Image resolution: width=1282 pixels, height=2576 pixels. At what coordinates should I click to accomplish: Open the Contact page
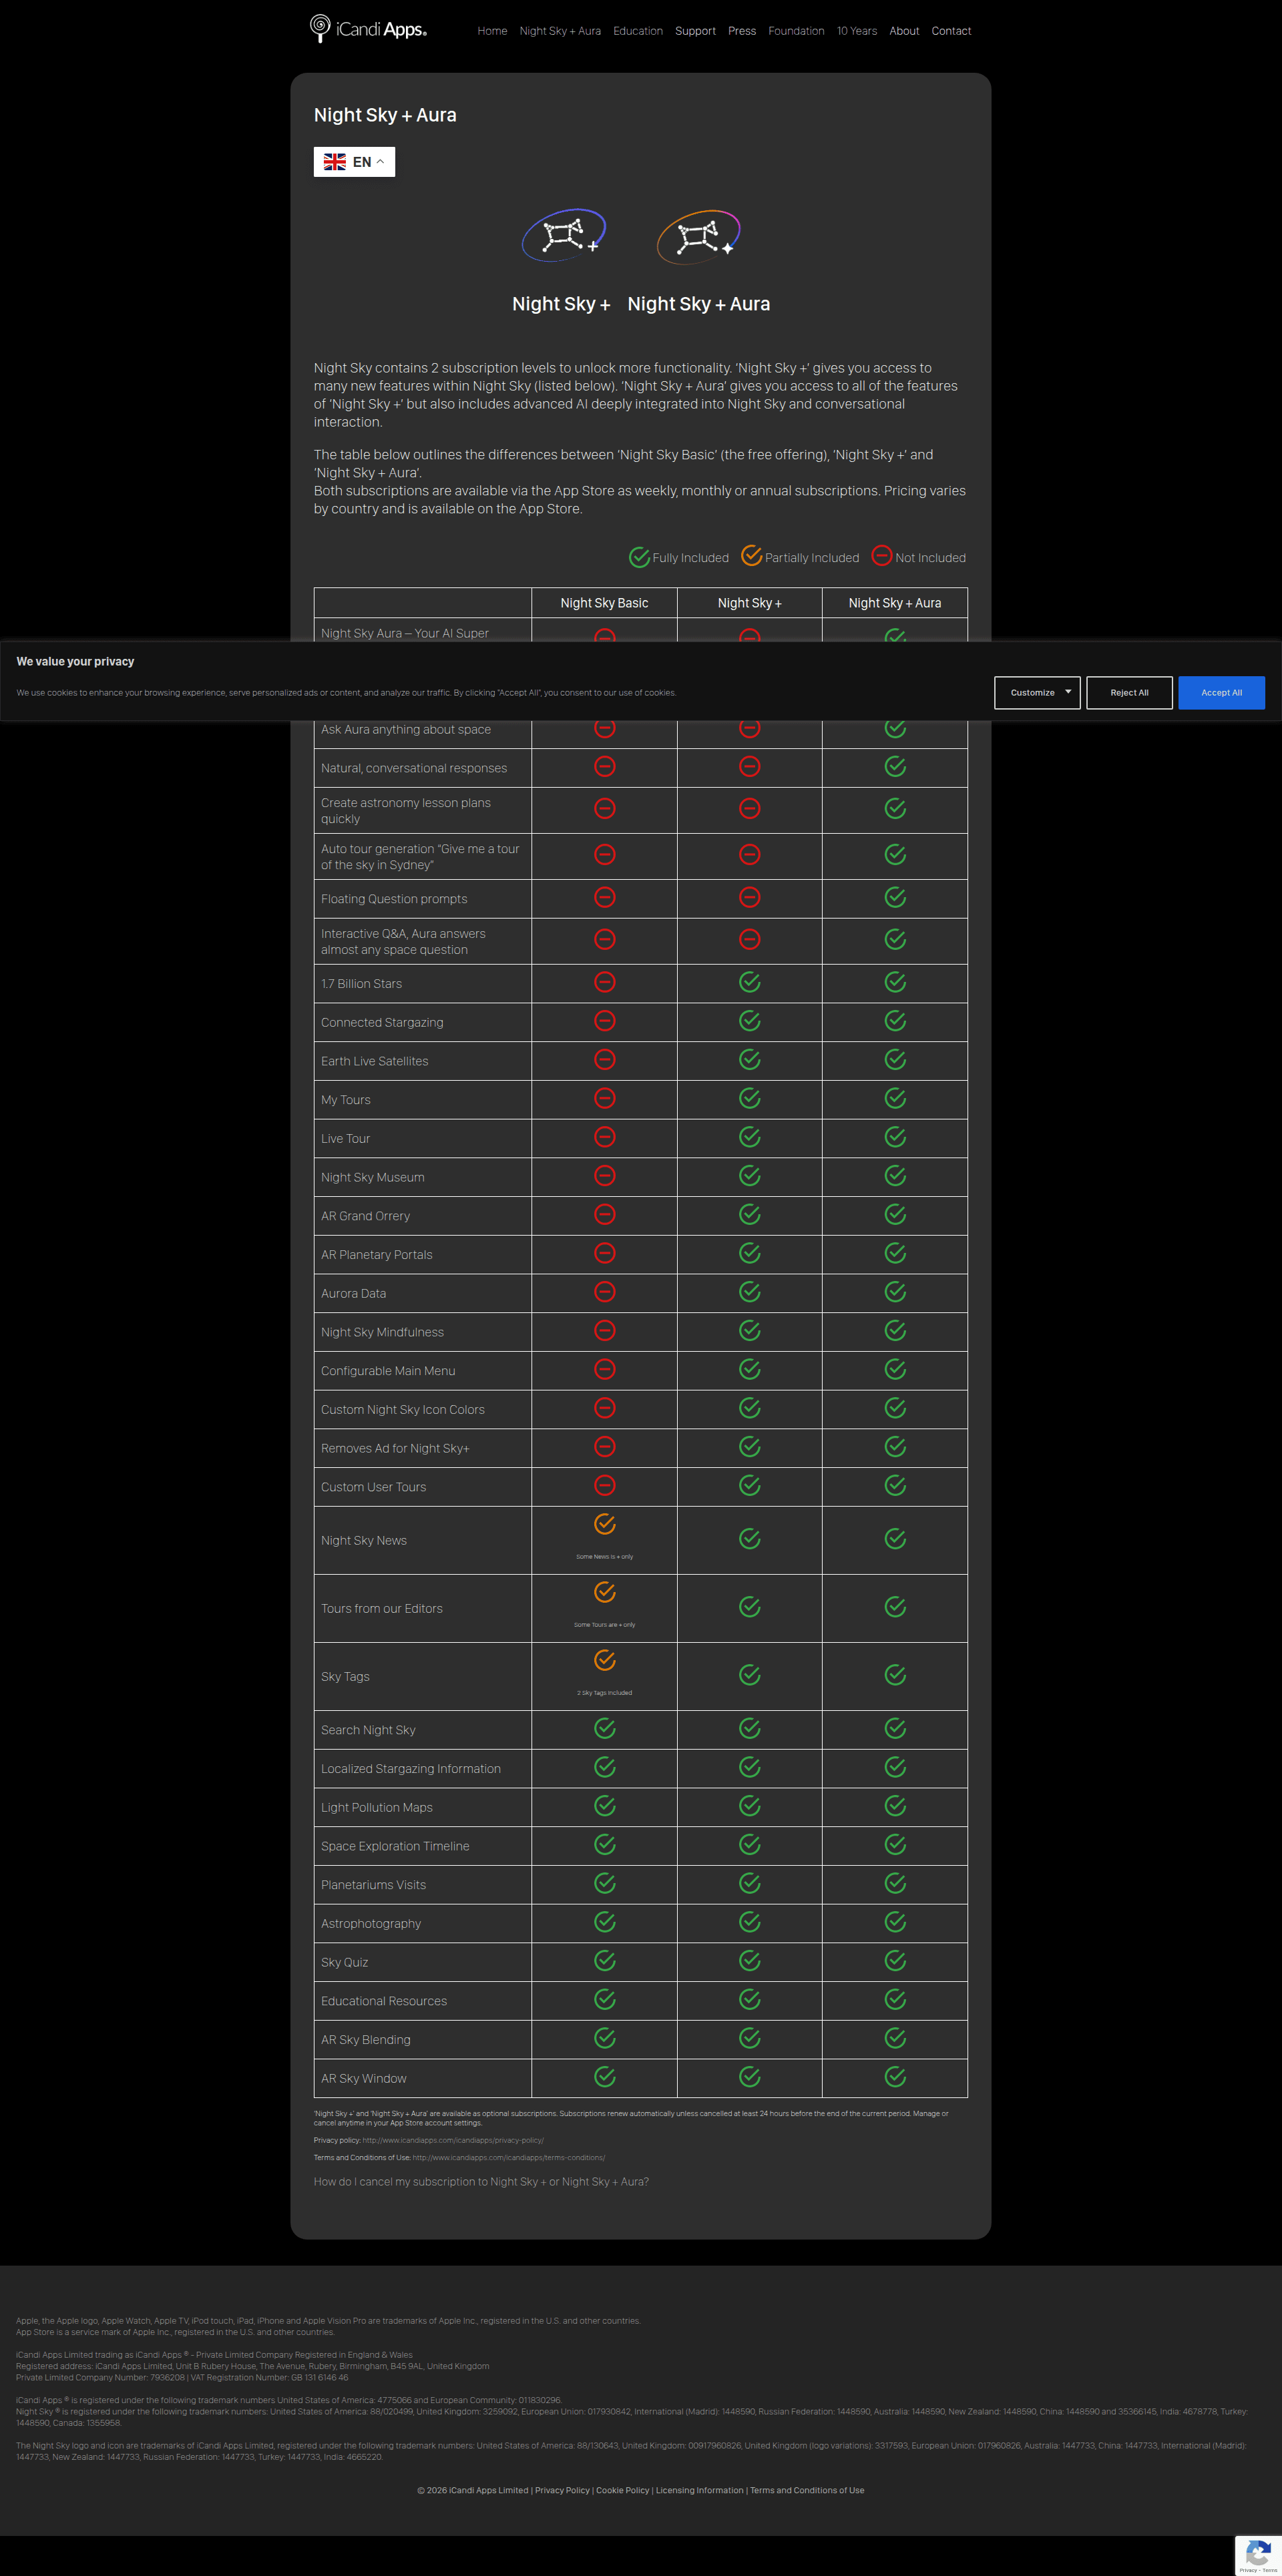tap(951, 31)
